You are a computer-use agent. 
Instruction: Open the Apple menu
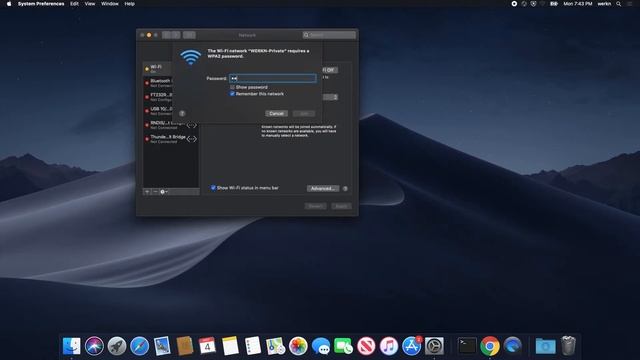coord(9,4)
